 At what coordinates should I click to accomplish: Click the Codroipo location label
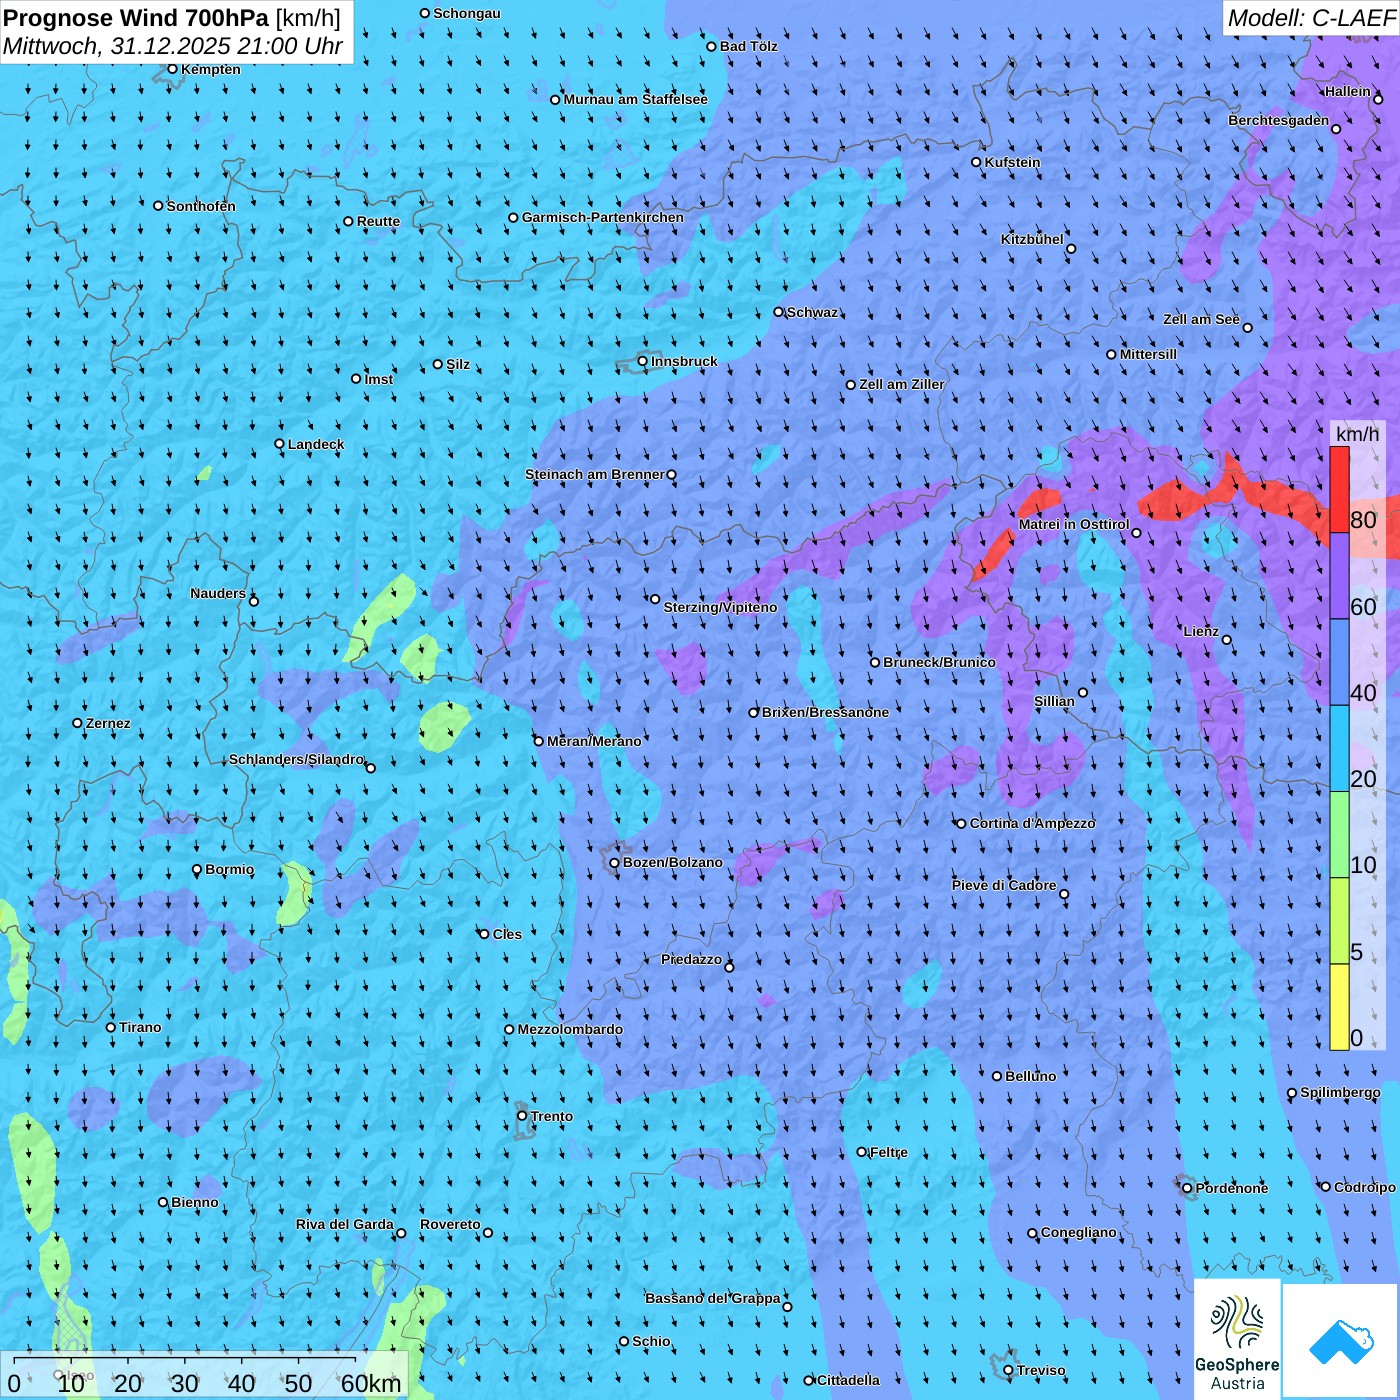click(1365, 1187)
